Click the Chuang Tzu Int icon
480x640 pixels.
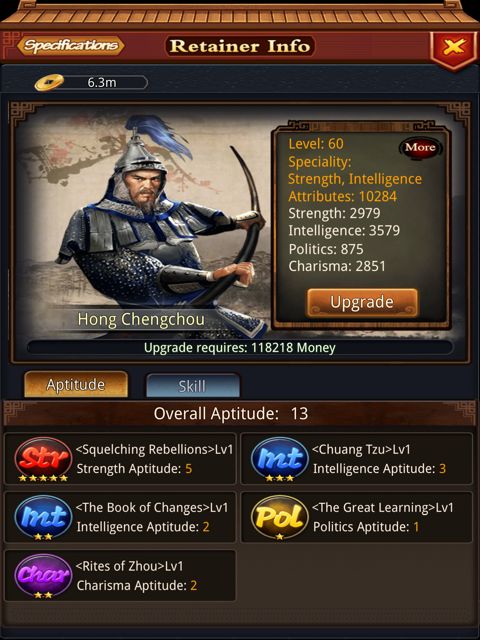[280, 457]
